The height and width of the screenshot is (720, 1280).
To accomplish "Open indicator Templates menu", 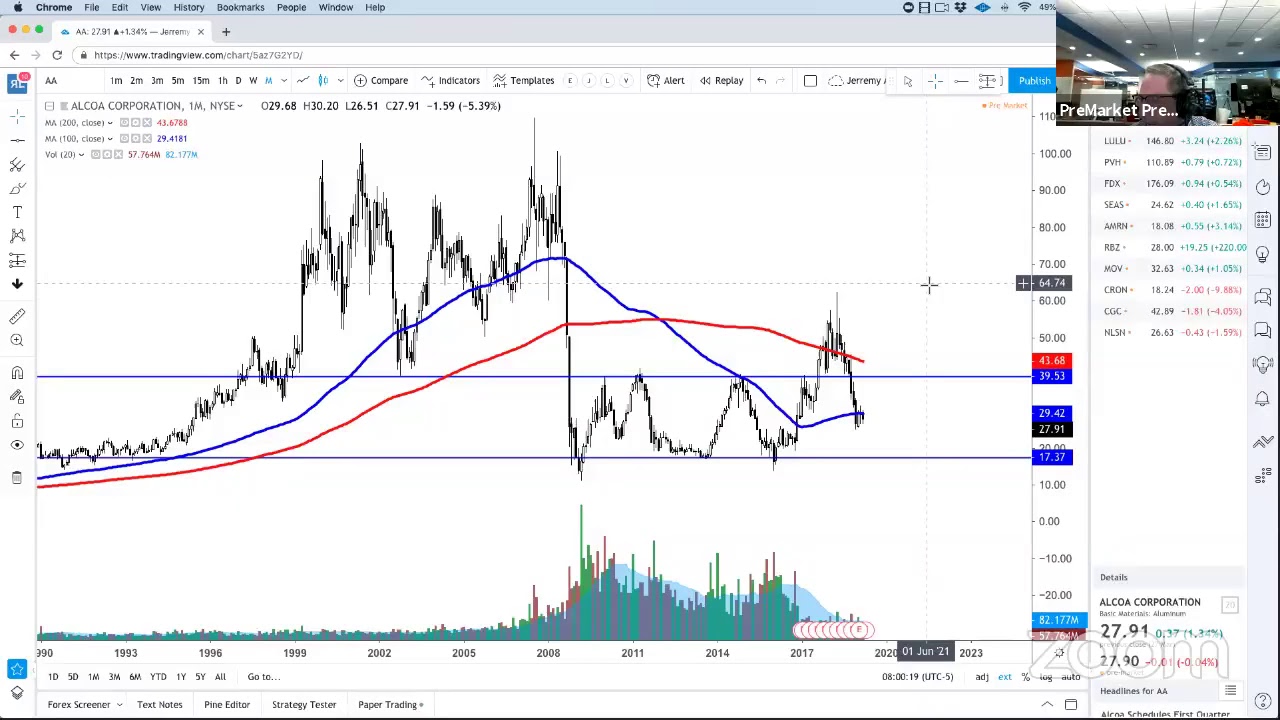I will [x=524, y=80].
